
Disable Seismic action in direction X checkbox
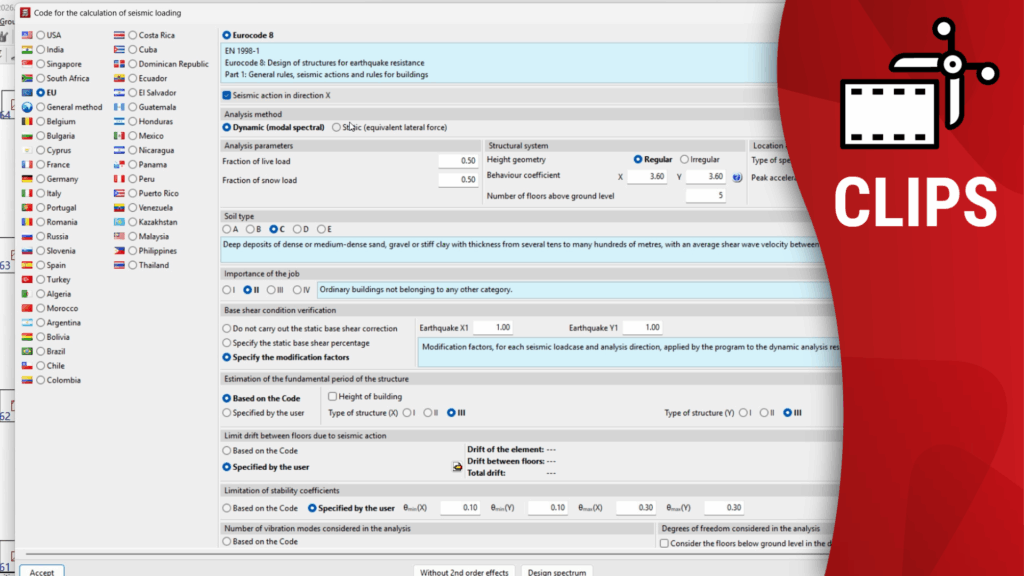pos(227,95)
